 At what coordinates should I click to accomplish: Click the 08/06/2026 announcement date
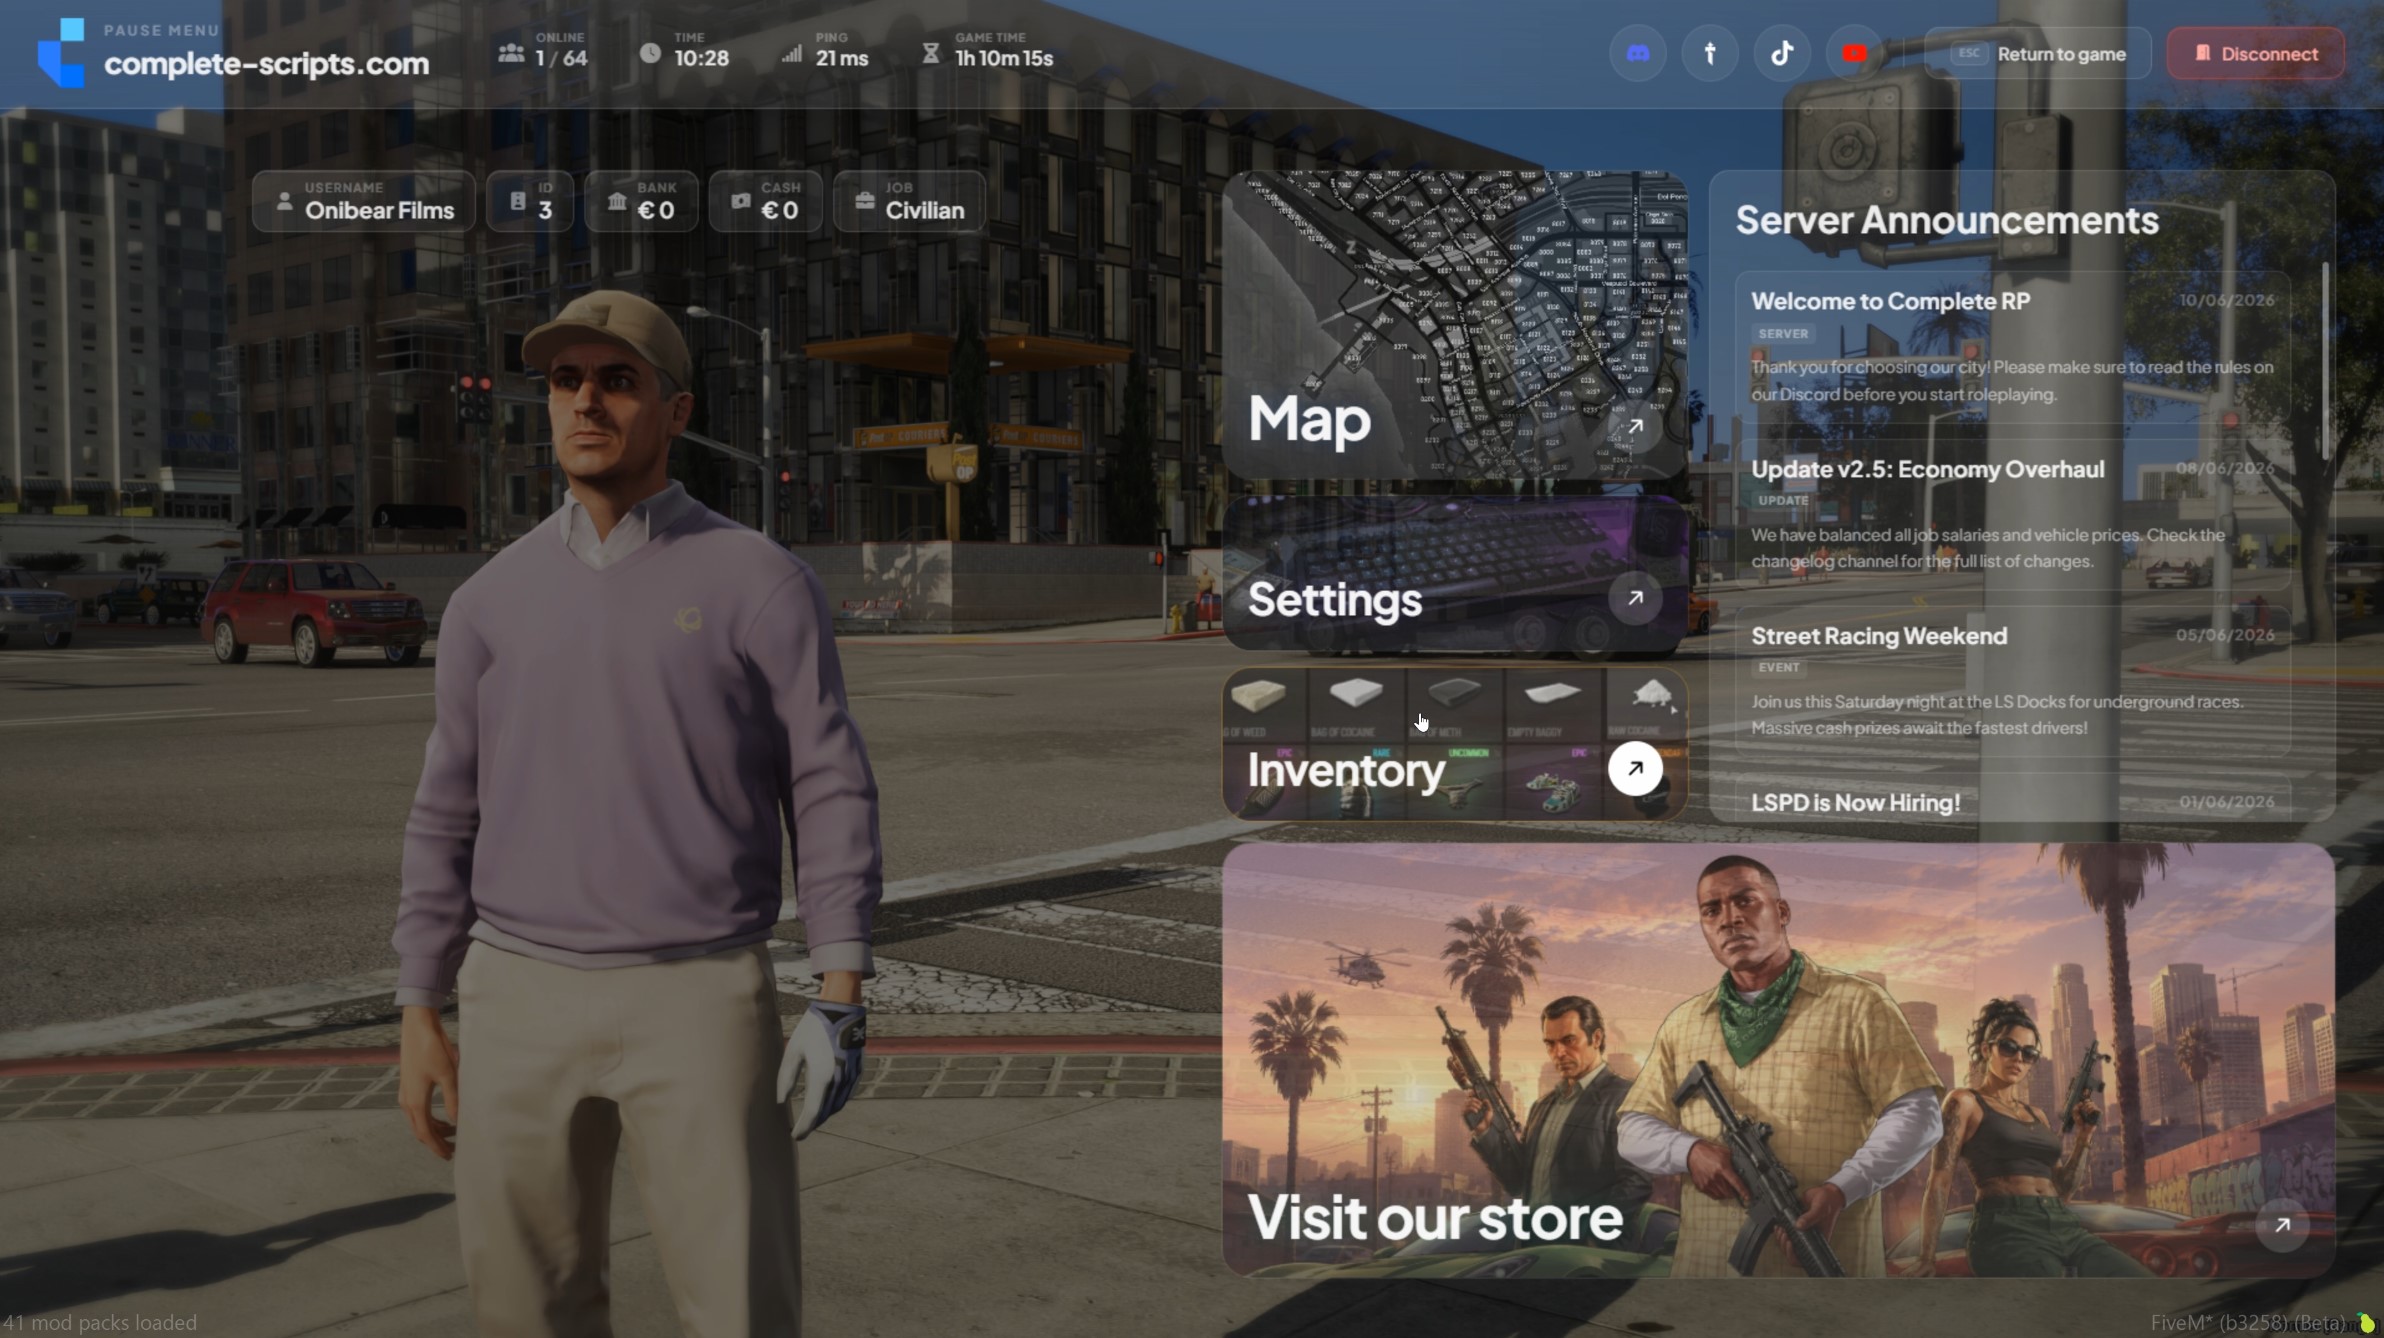[x=2226, y=468]
